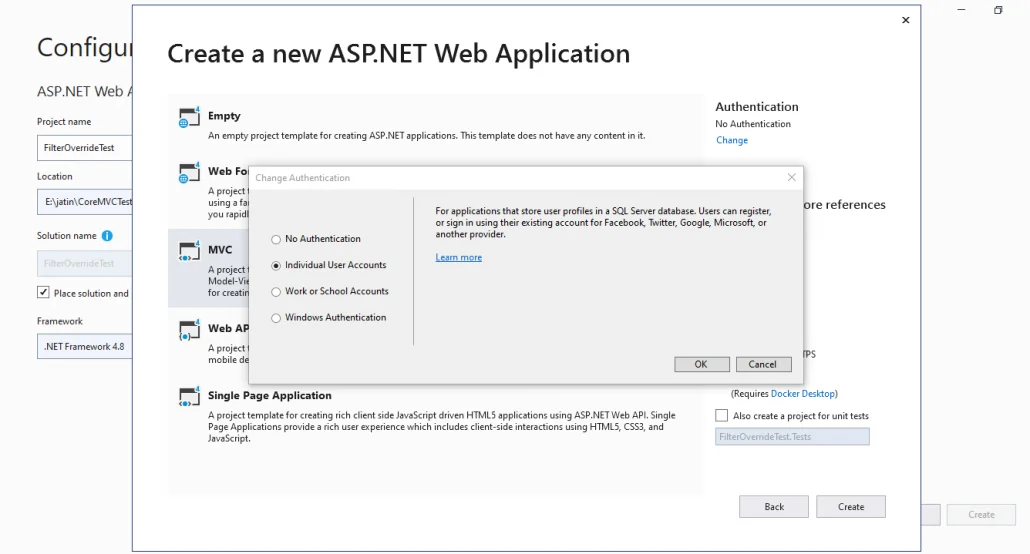Viewport: 1030px width, 554px height.
Task: Close the Create a new ASP.NET Web Application window
Action: (906, 20)
